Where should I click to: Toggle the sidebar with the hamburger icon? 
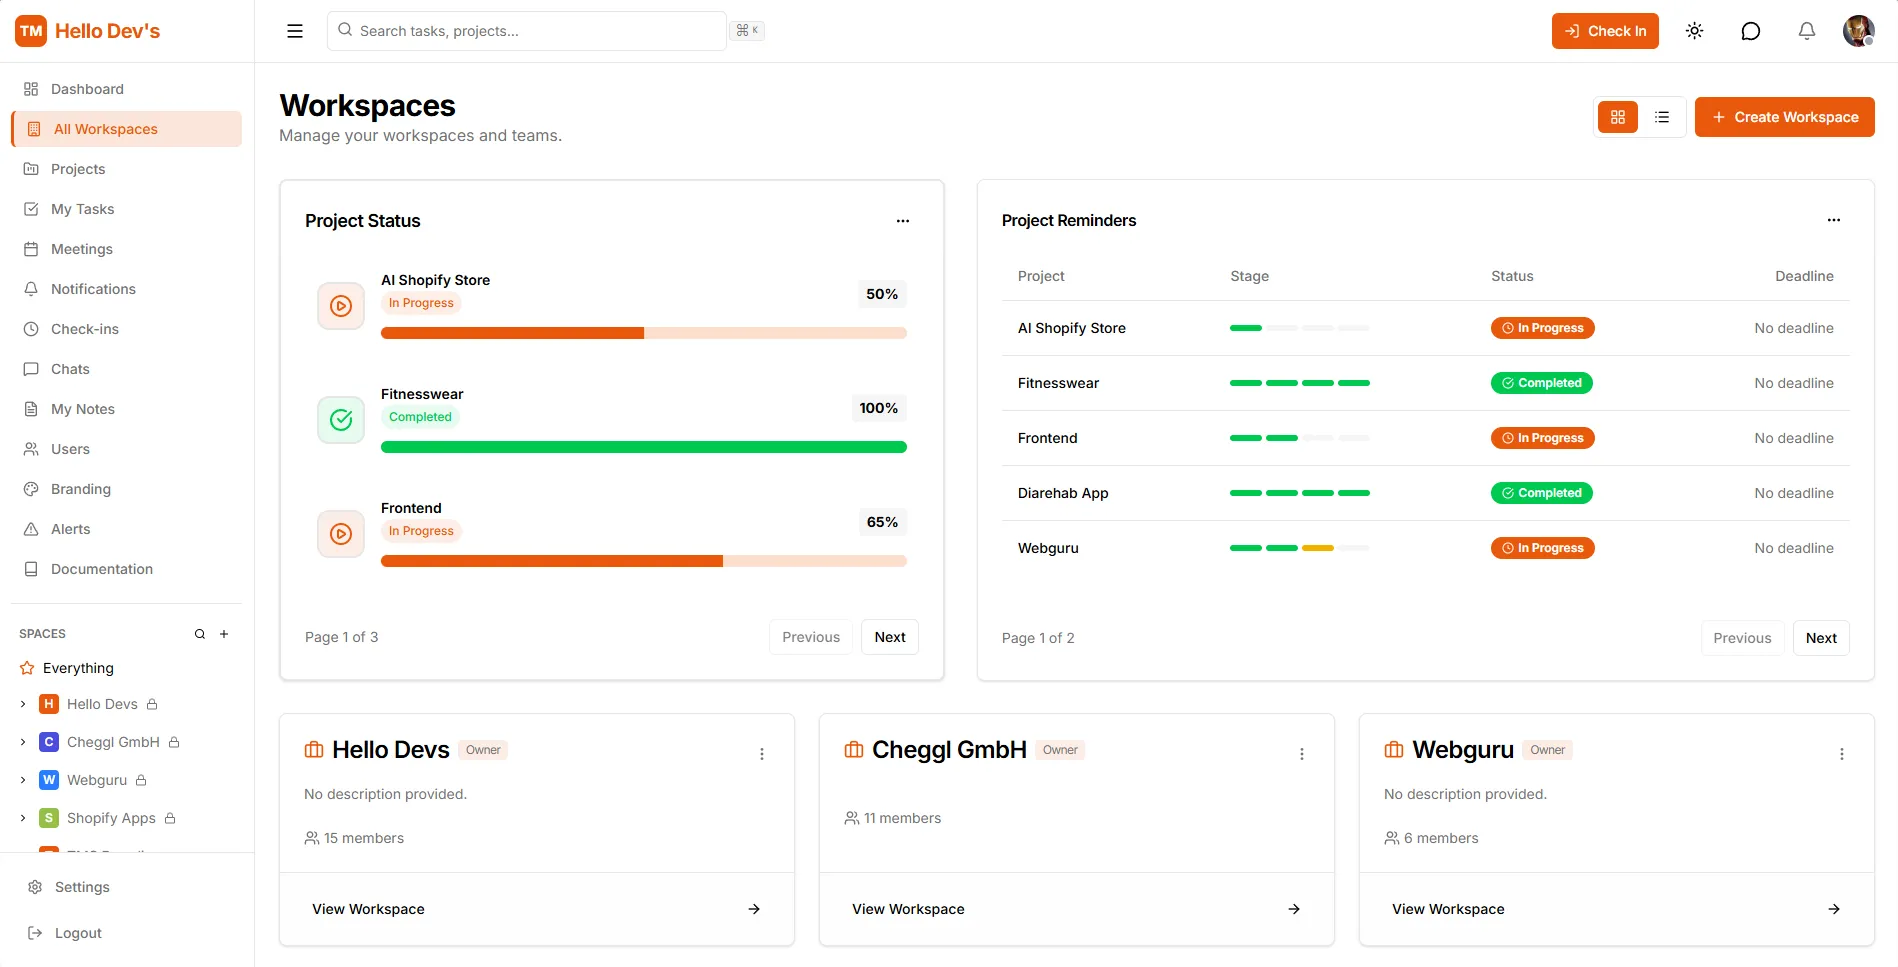295,31
